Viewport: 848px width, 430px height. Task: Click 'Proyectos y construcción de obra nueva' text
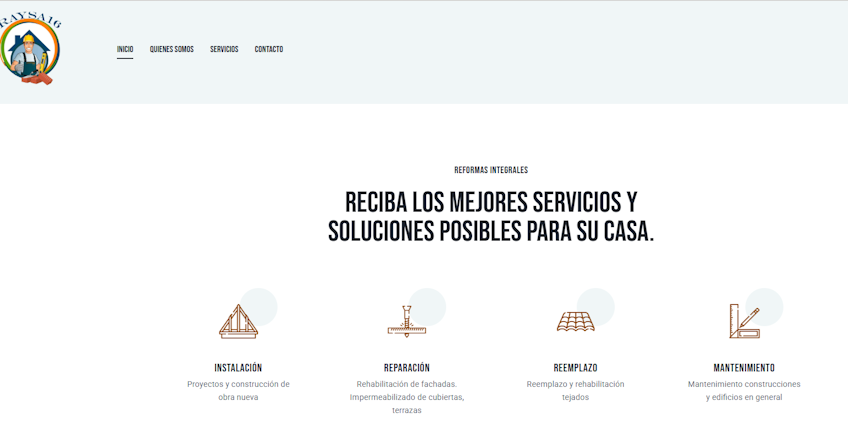238,391
